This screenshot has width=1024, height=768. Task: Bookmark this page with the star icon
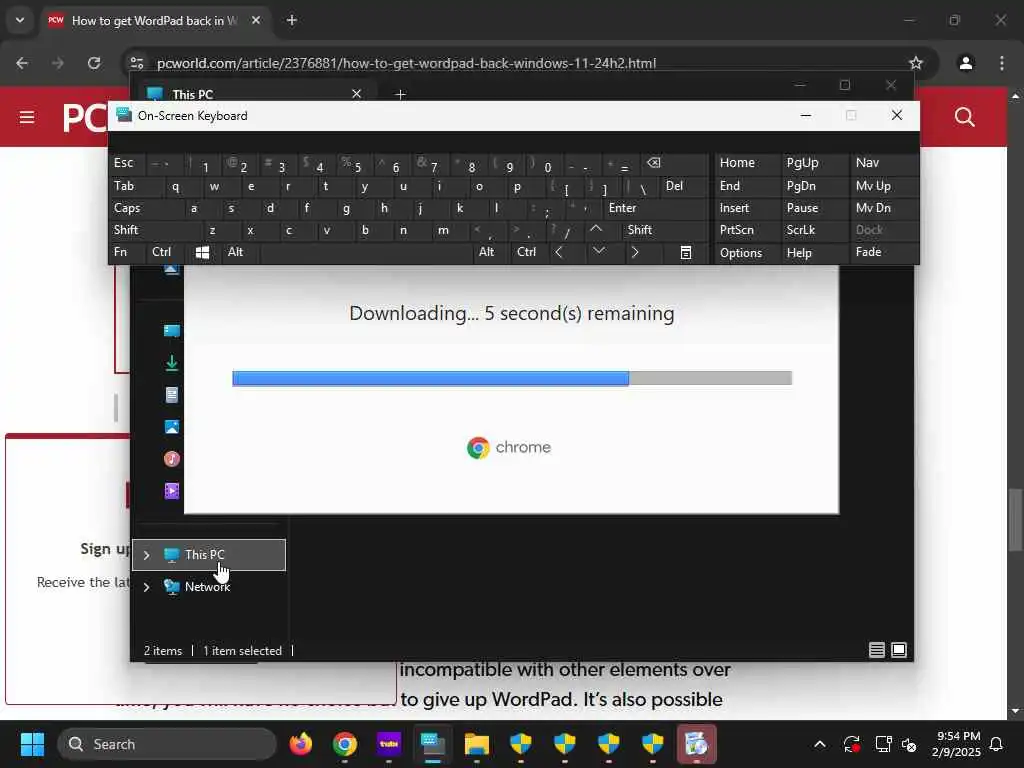(x=916, y=63)
